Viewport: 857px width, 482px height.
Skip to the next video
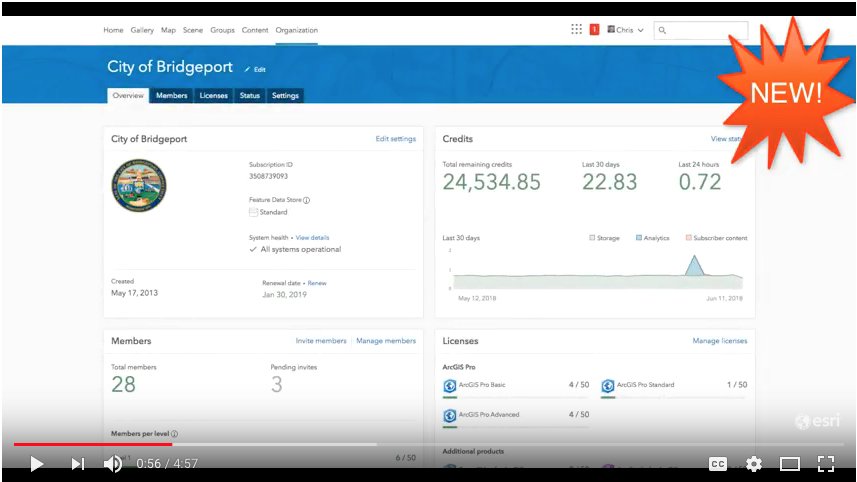click(x=78, y=464)
